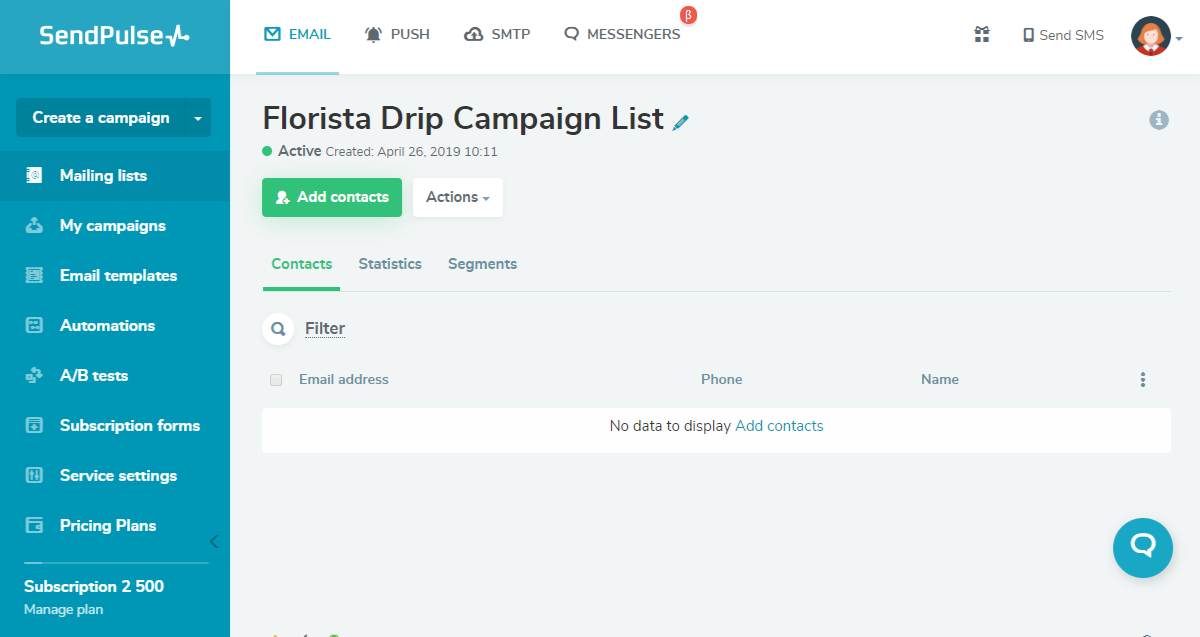Open the live chat bubble
The height and width of the screenshot is (637, 1200).
pyautogui.click(x=1142, y=547)
